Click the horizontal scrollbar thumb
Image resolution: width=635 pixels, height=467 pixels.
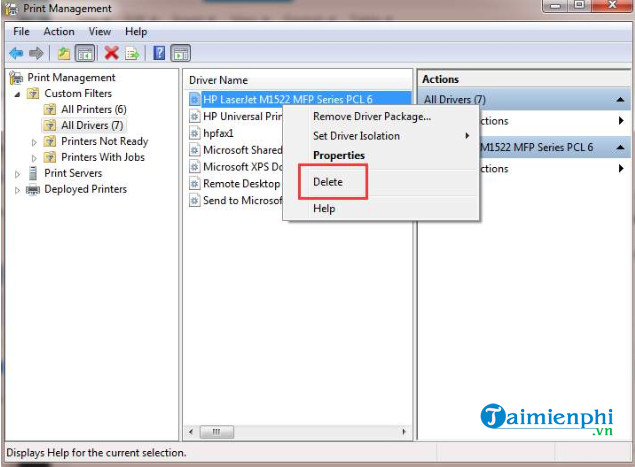(217, 432)
